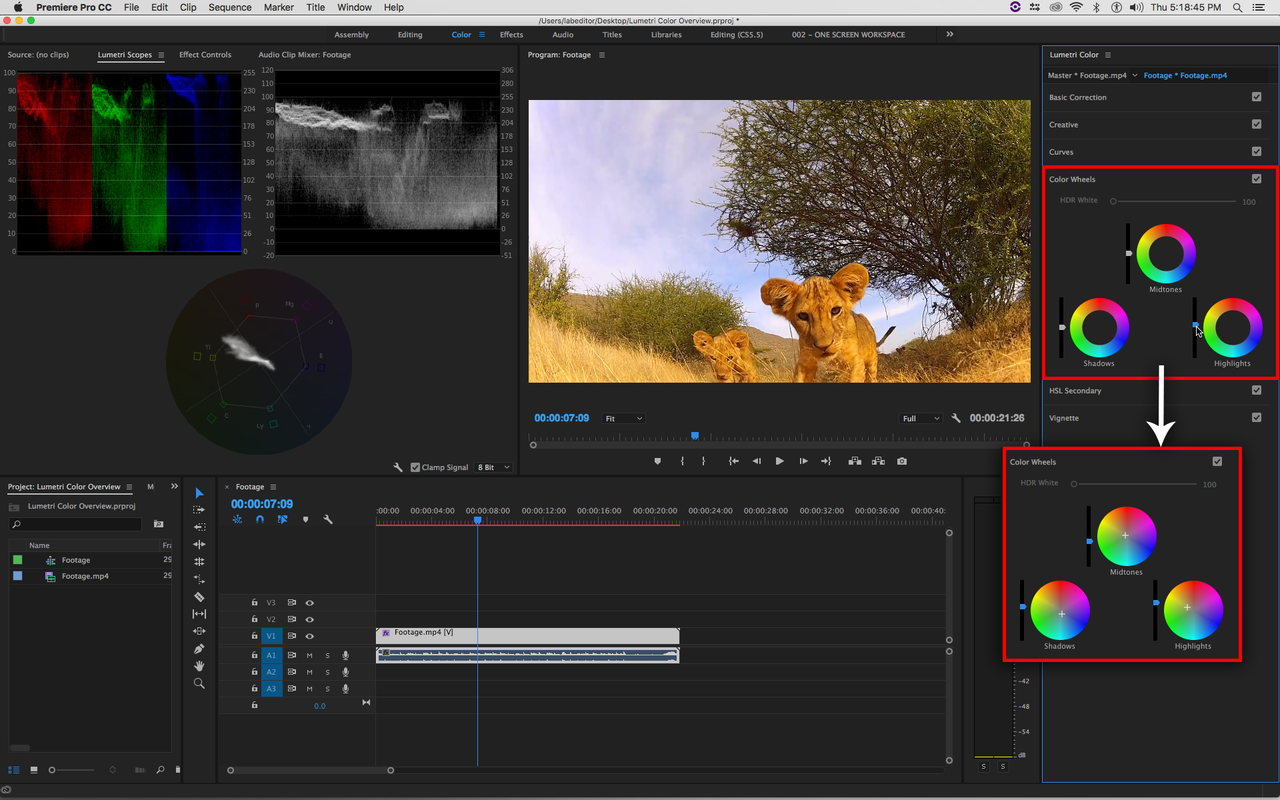This screenshot has width=1280, height=800.
Task: Click the Add Marker icon in the Program Monitor
Action: (656, 461)
